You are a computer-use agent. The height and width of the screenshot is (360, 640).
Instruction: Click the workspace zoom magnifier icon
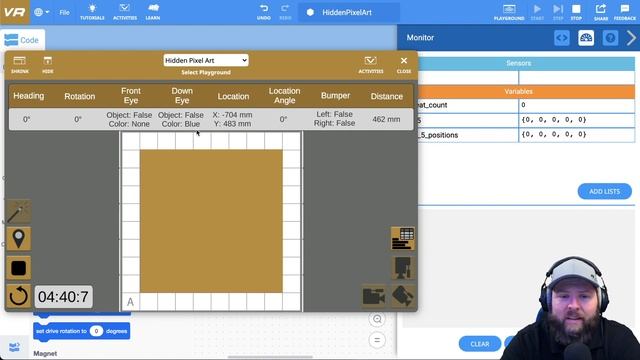377,319
